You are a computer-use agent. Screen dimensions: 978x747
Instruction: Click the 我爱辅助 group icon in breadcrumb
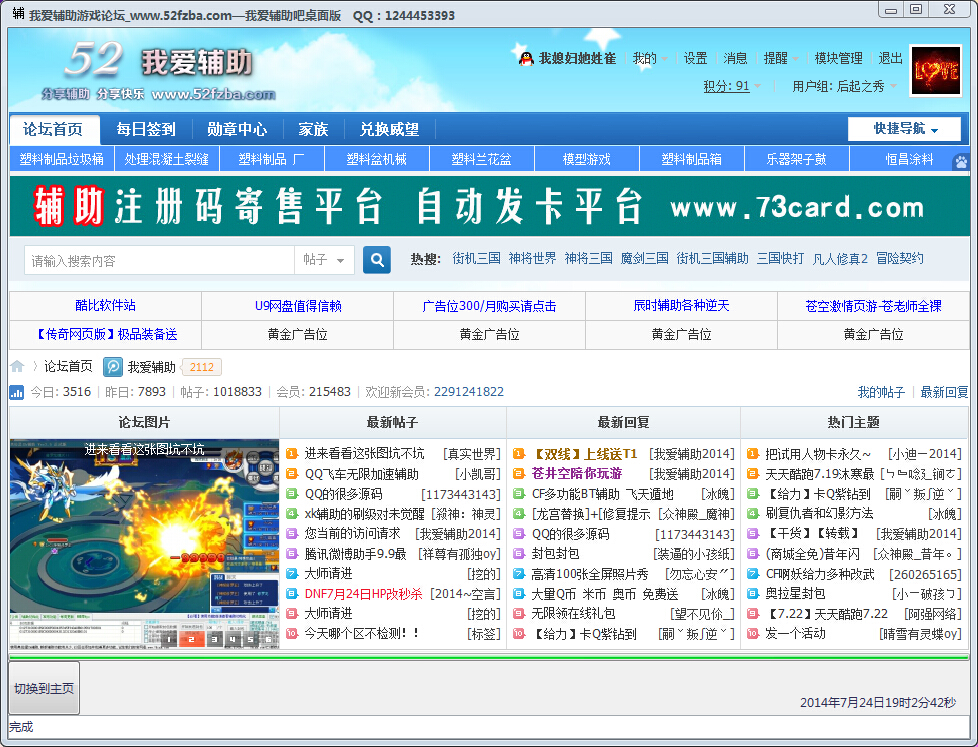pos(113,367)
